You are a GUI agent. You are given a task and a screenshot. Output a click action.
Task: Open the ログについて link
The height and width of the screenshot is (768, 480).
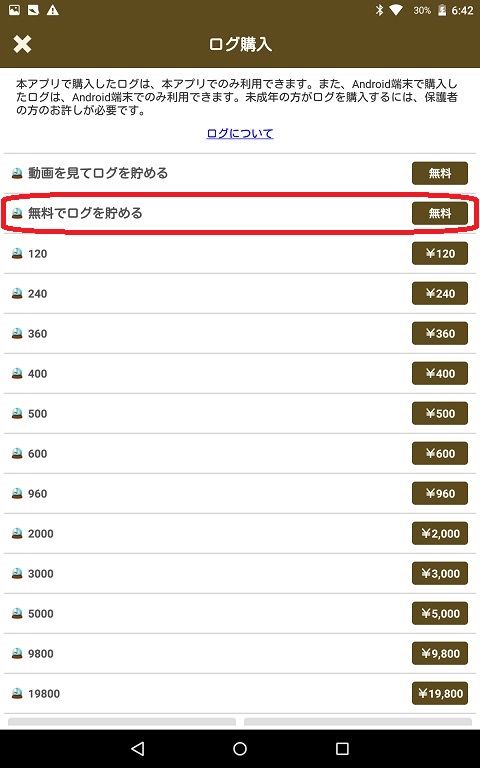click(240, 133)
